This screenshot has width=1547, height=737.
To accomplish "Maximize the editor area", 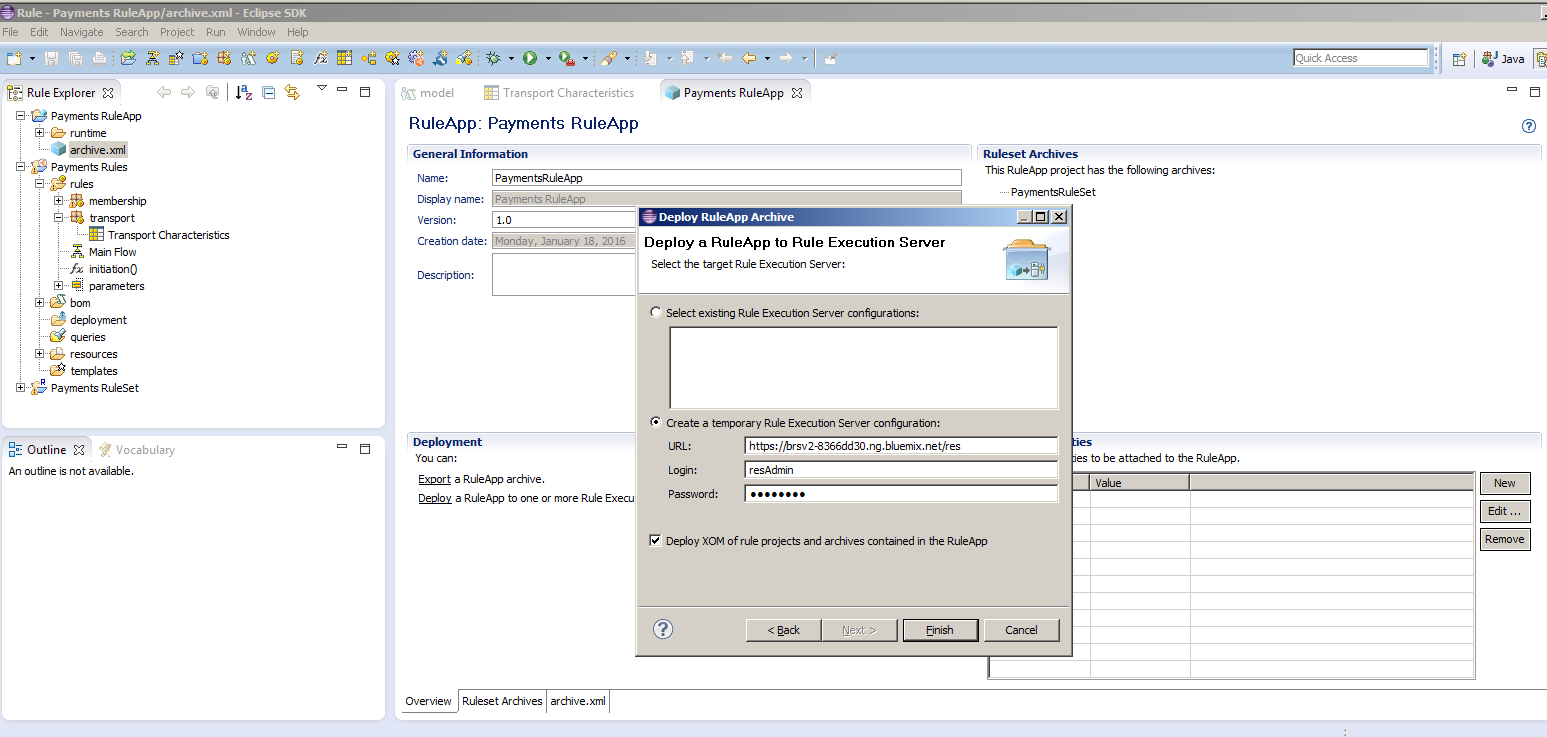I will [1535, 91].
